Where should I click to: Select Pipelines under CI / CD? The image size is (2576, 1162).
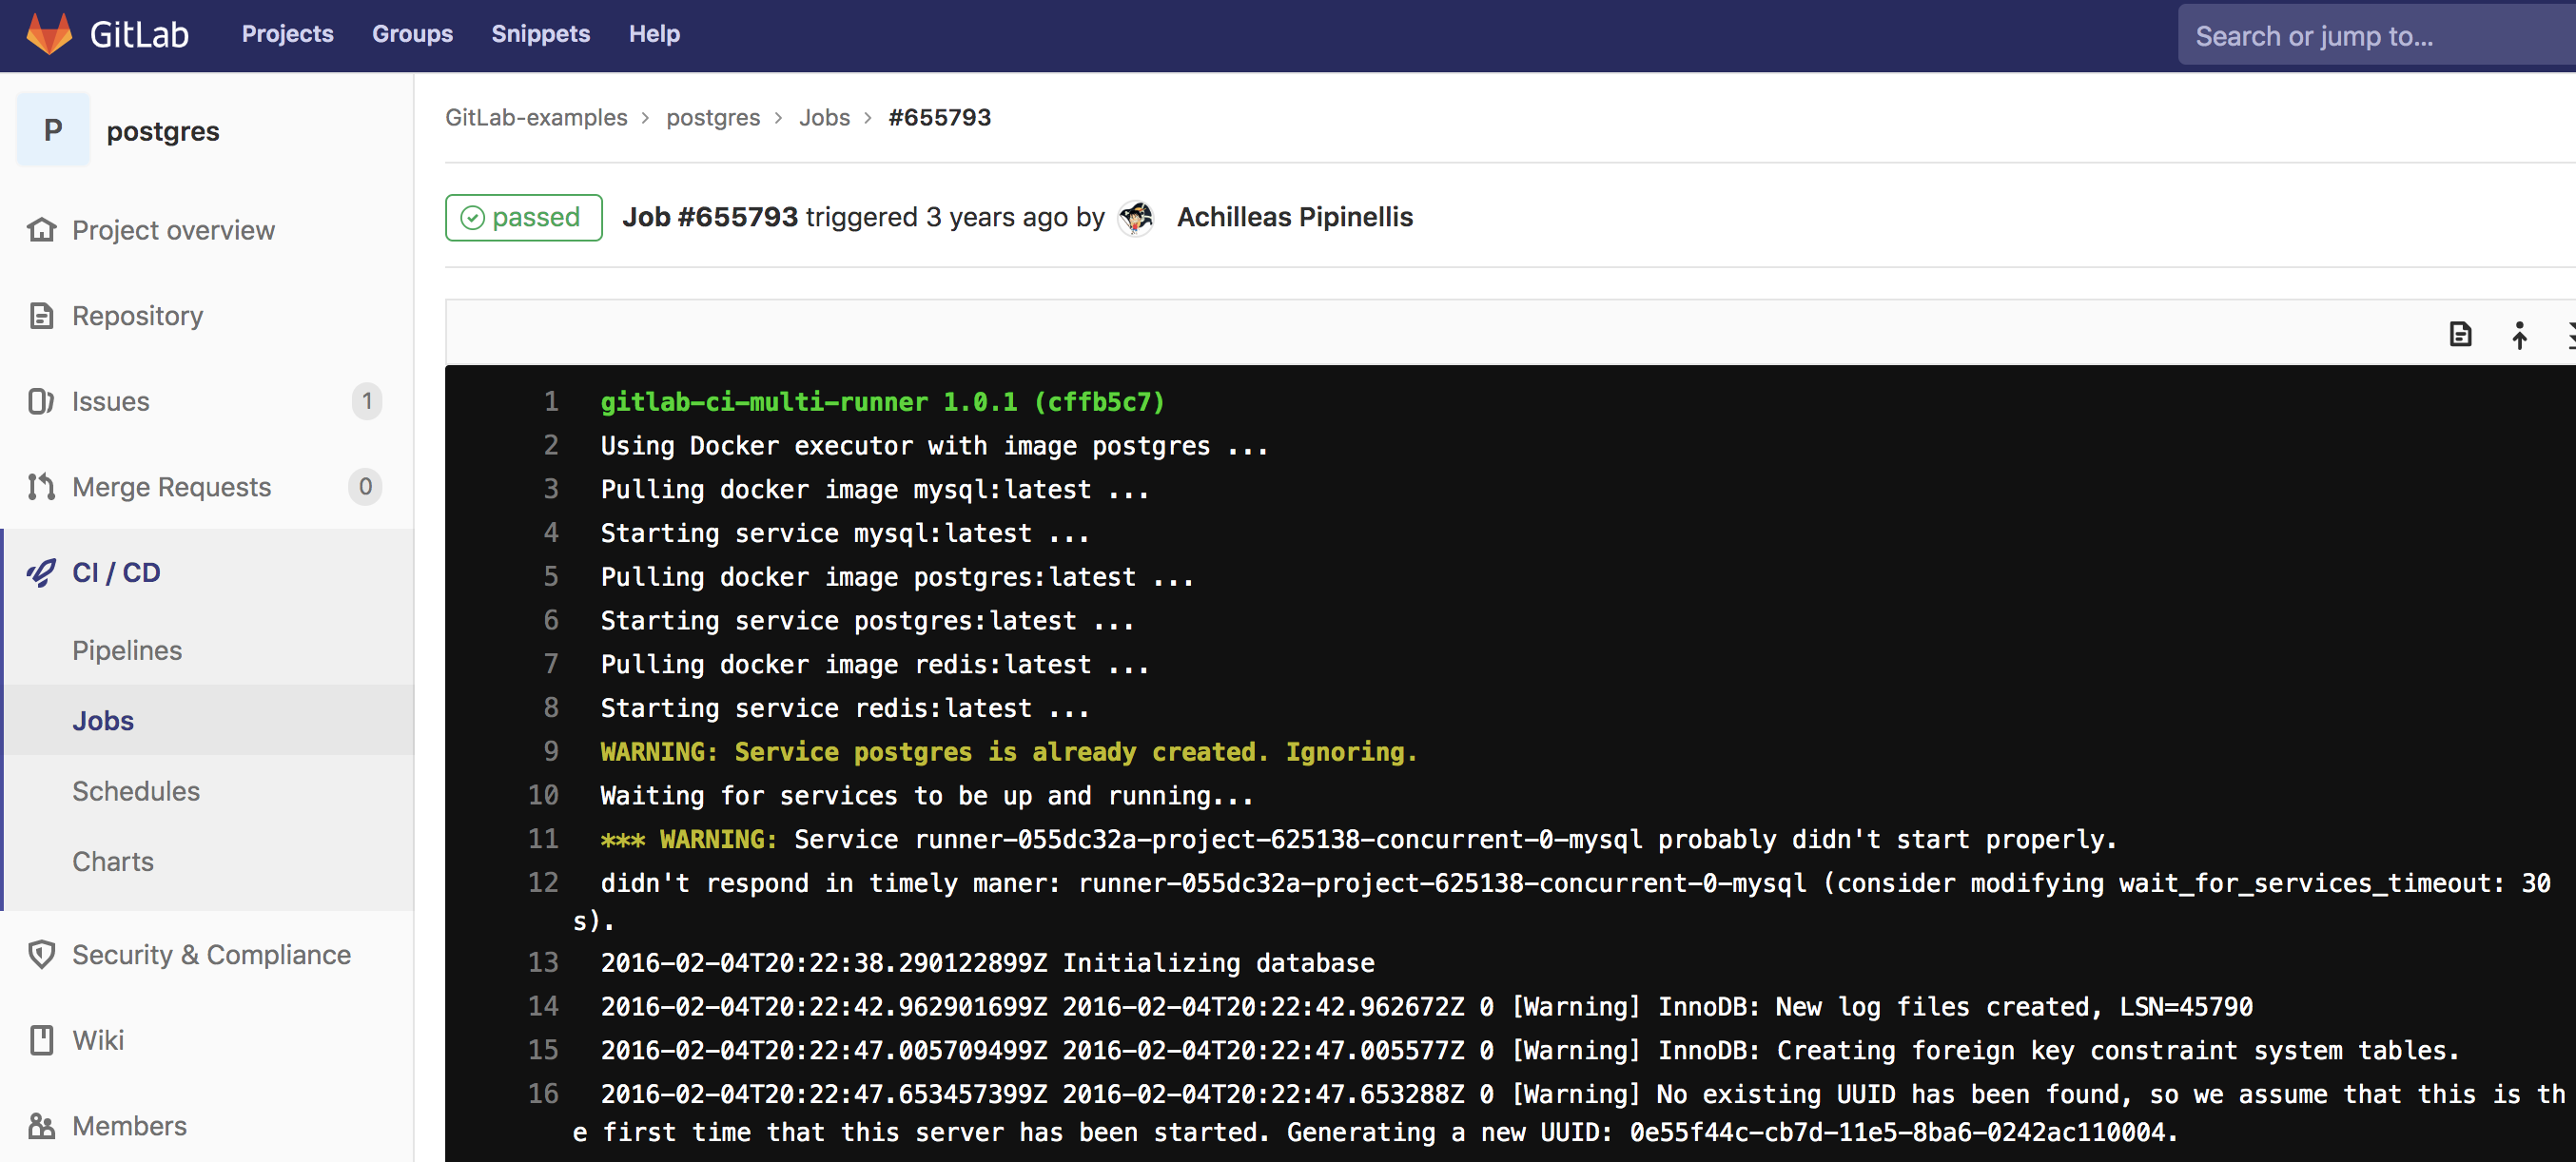[x=127, y=651]
